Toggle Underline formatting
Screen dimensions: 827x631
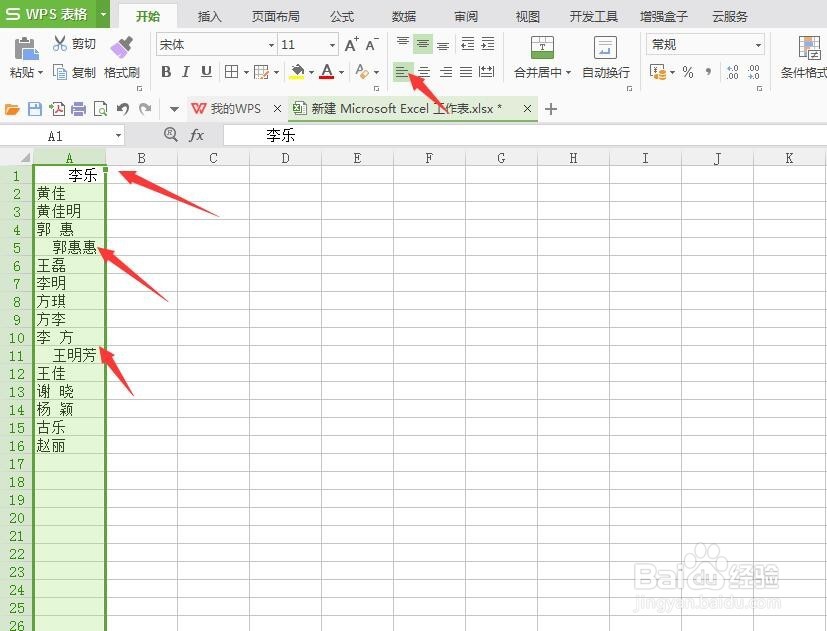click(x=206, y=72)
